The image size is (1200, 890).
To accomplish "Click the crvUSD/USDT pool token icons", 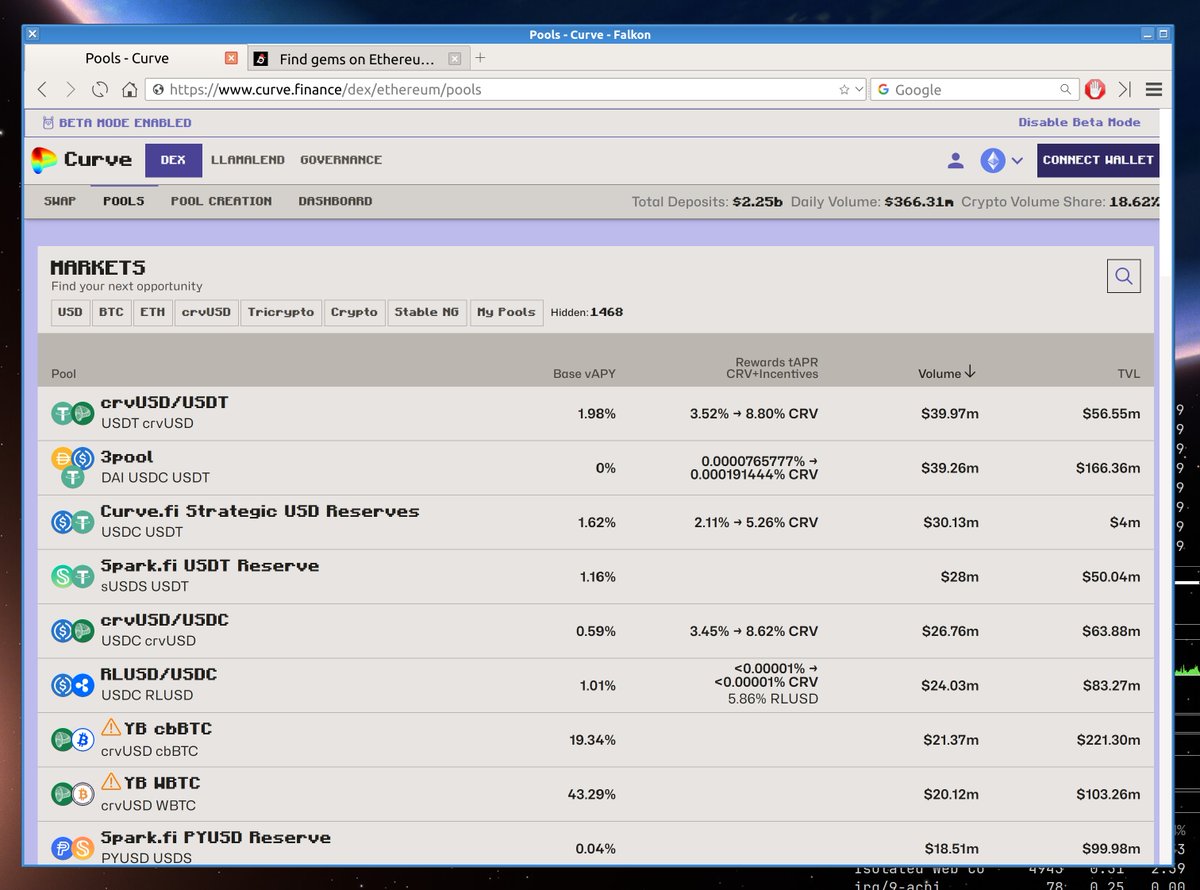I will pyautogui.click(x=72, y=413).
